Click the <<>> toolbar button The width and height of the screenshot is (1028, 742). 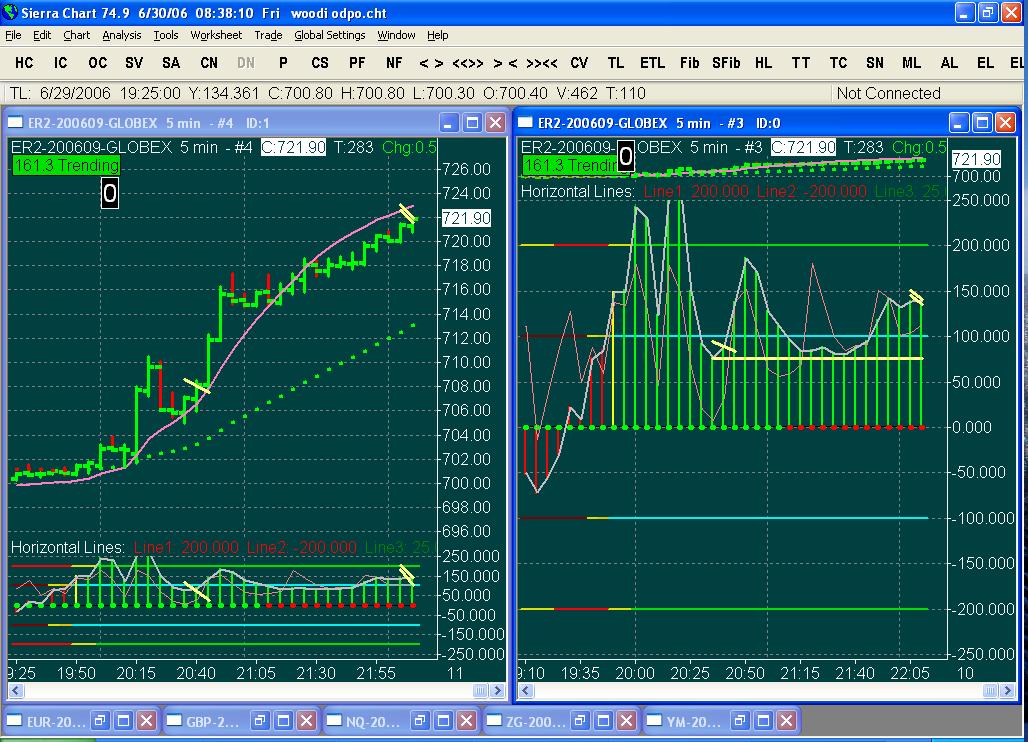(467, 63)
